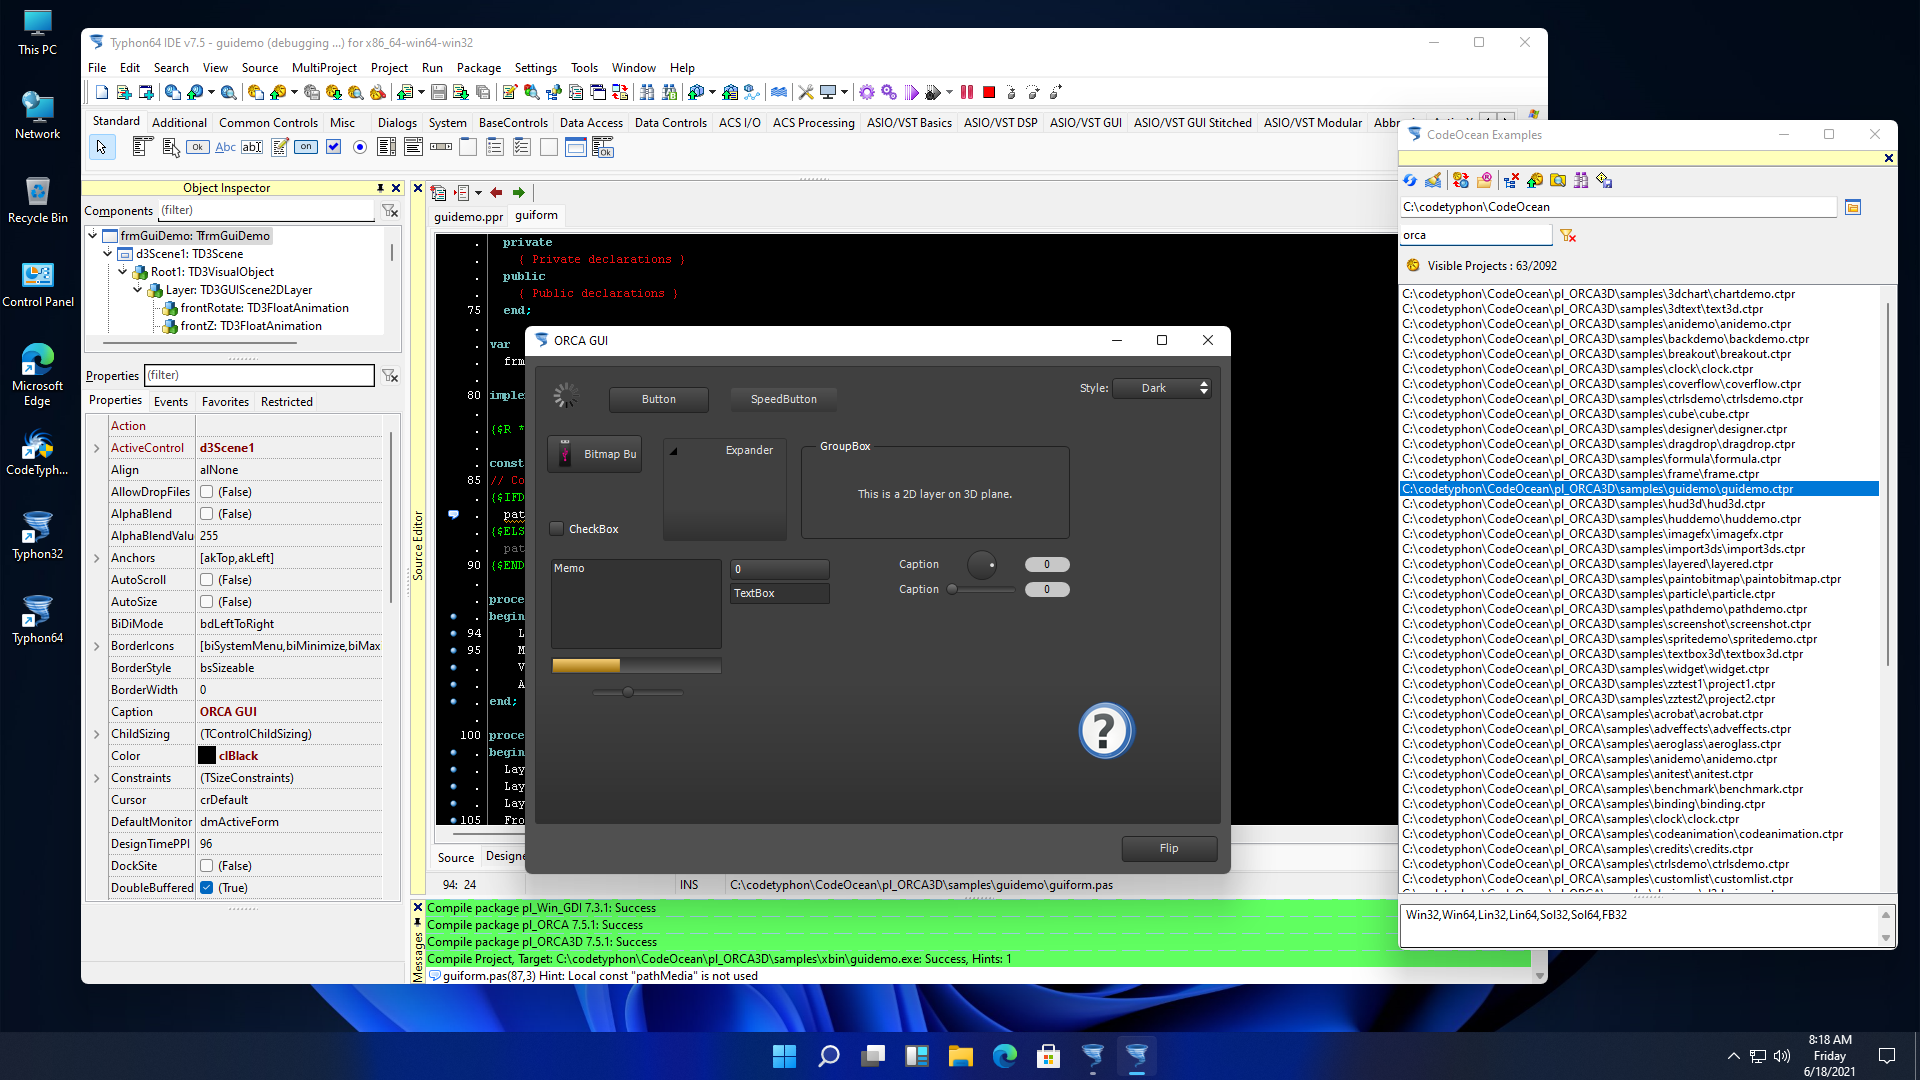The height and width of the screenshot is (1080, 1920).
Task: Click the purple Run arrow icon
Action: pyautogui.click(x=912, y=93)
